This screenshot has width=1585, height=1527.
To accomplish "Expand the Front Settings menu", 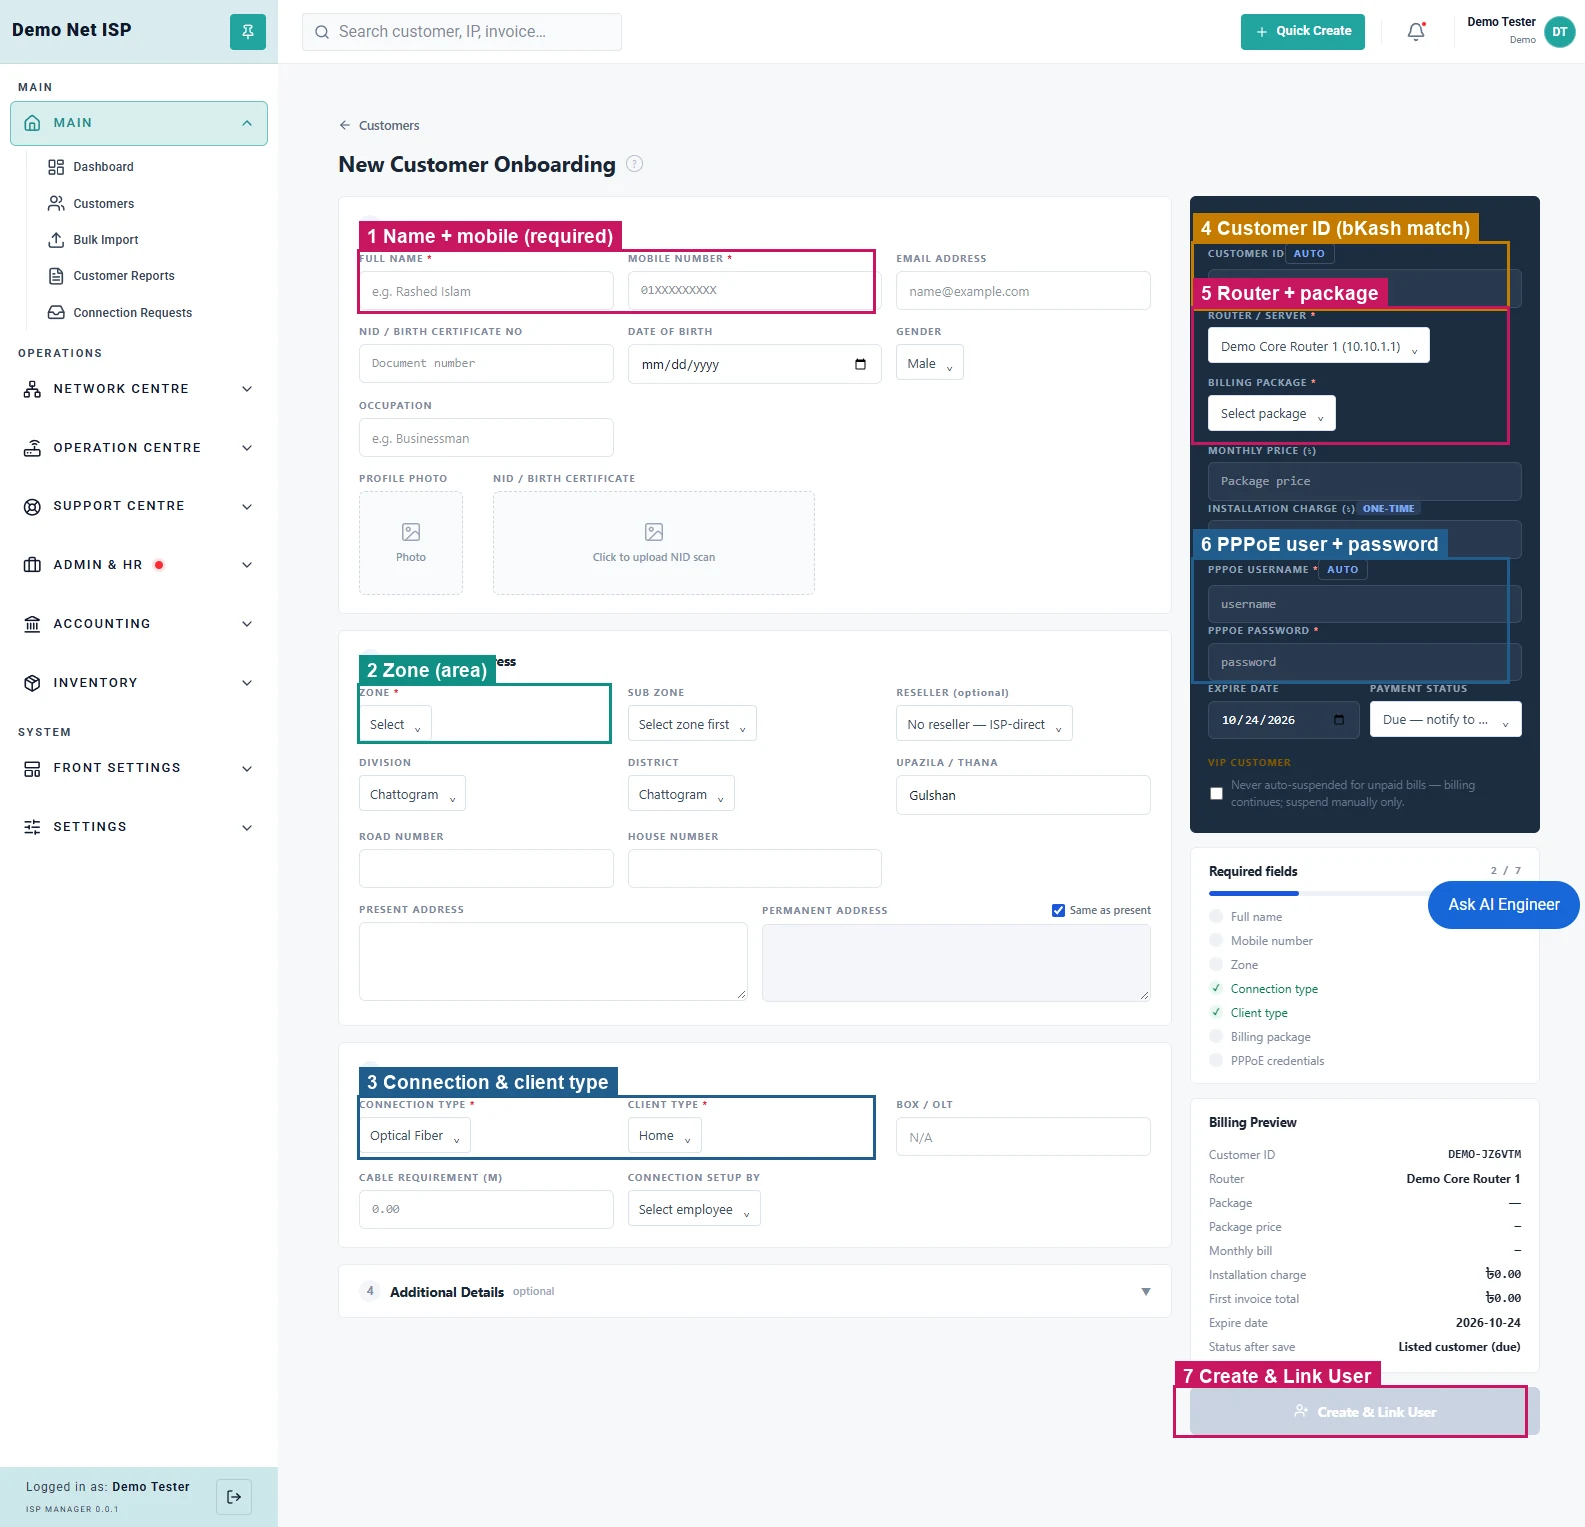I will 139,768.
